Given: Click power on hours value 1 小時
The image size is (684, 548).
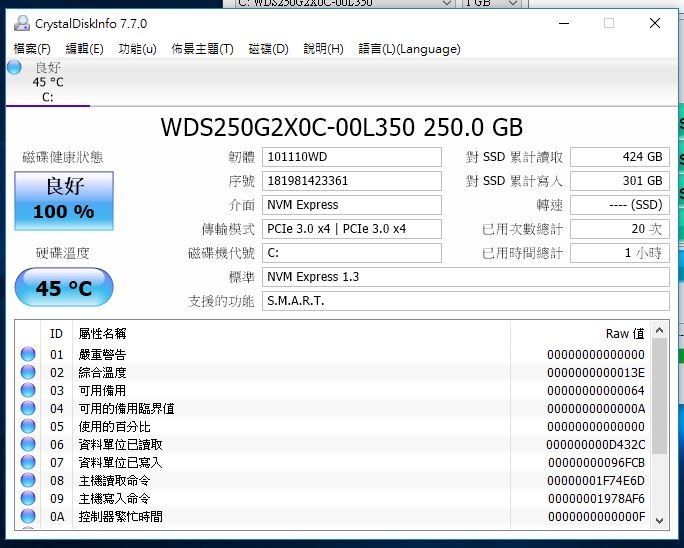Looking at the screenshot, I should point(620,253).
